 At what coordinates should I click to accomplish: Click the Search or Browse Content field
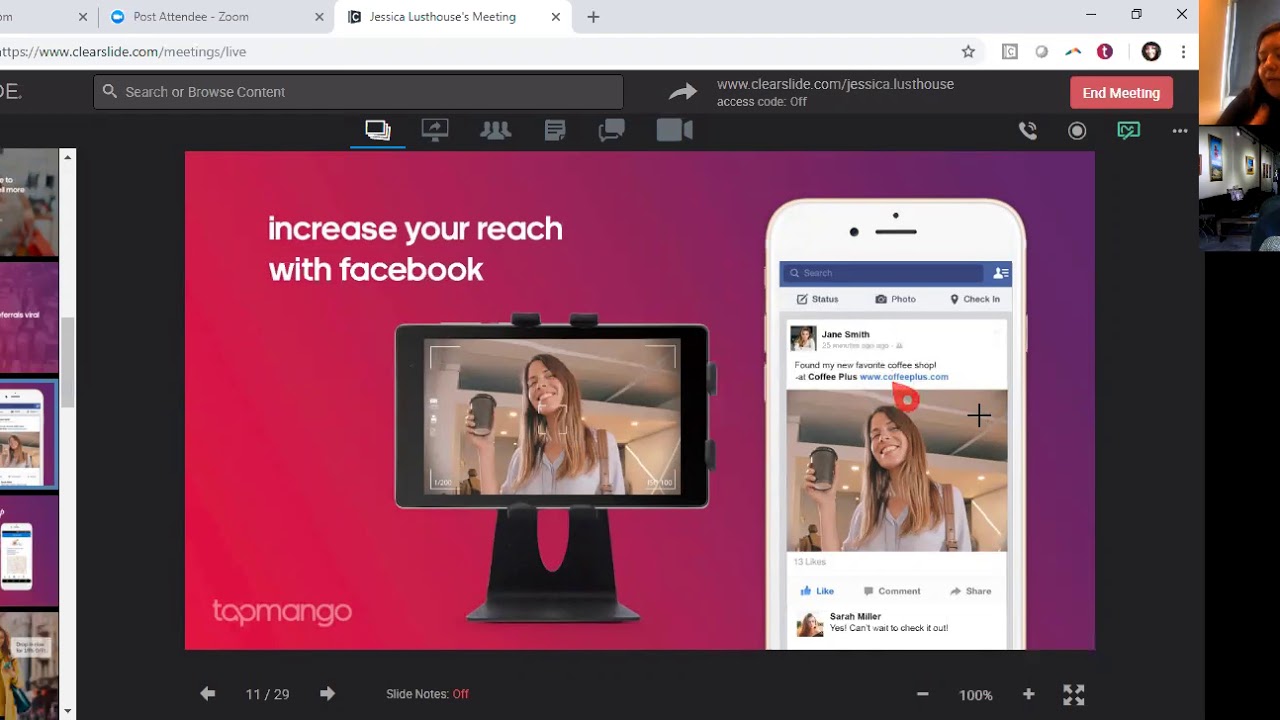point(358,92)
